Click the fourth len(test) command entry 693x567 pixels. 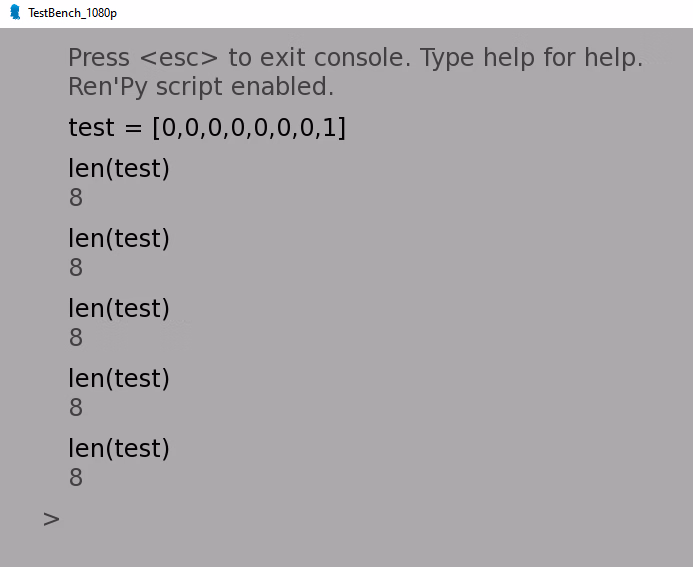(x=119, y=378)
